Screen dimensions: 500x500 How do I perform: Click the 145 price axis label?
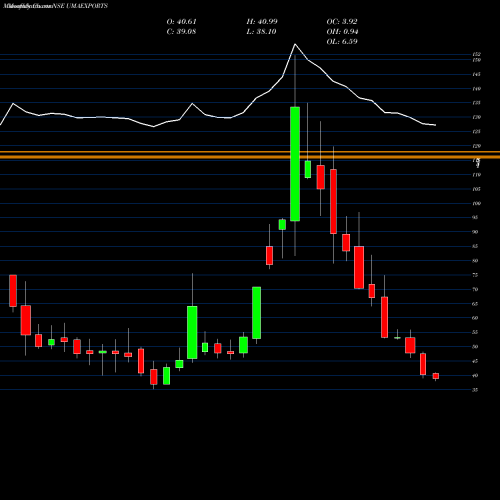pyautogui.click(x=476, y=74)
